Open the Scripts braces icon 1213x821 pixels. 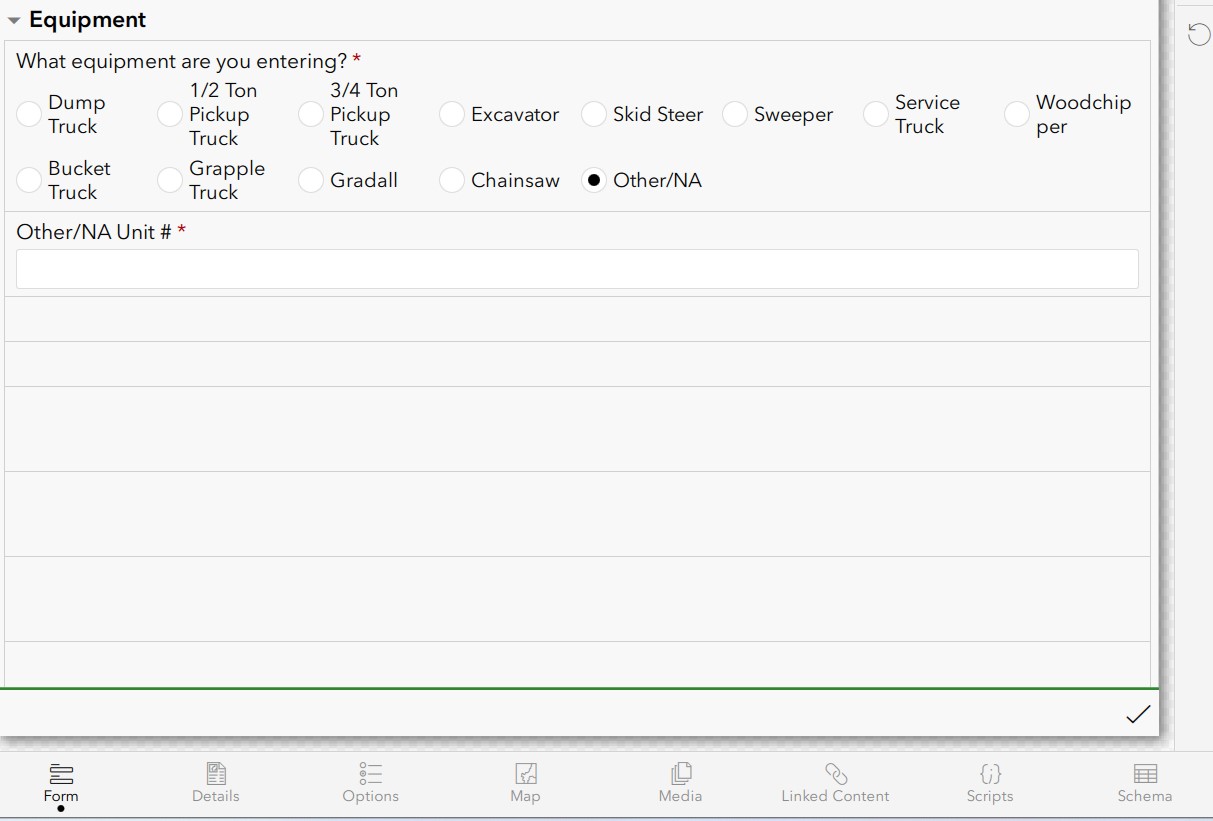(x=990, y=774)
